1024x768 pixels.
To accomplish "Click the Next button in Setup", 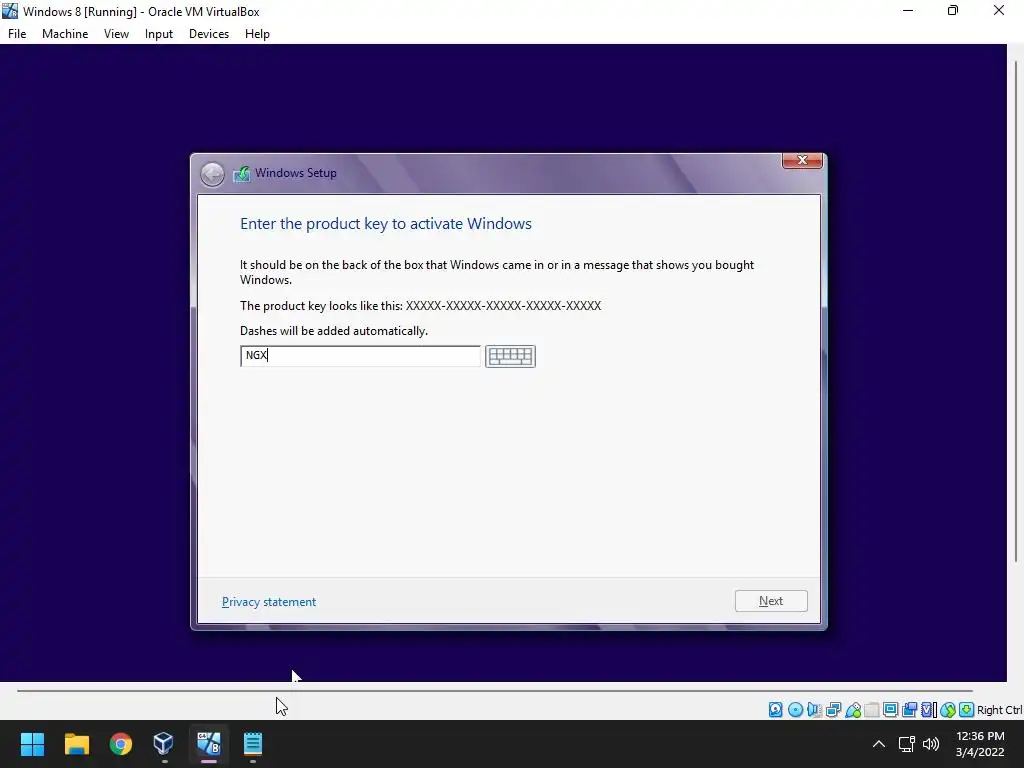I will pyautogui.click(x=771, y=601).
